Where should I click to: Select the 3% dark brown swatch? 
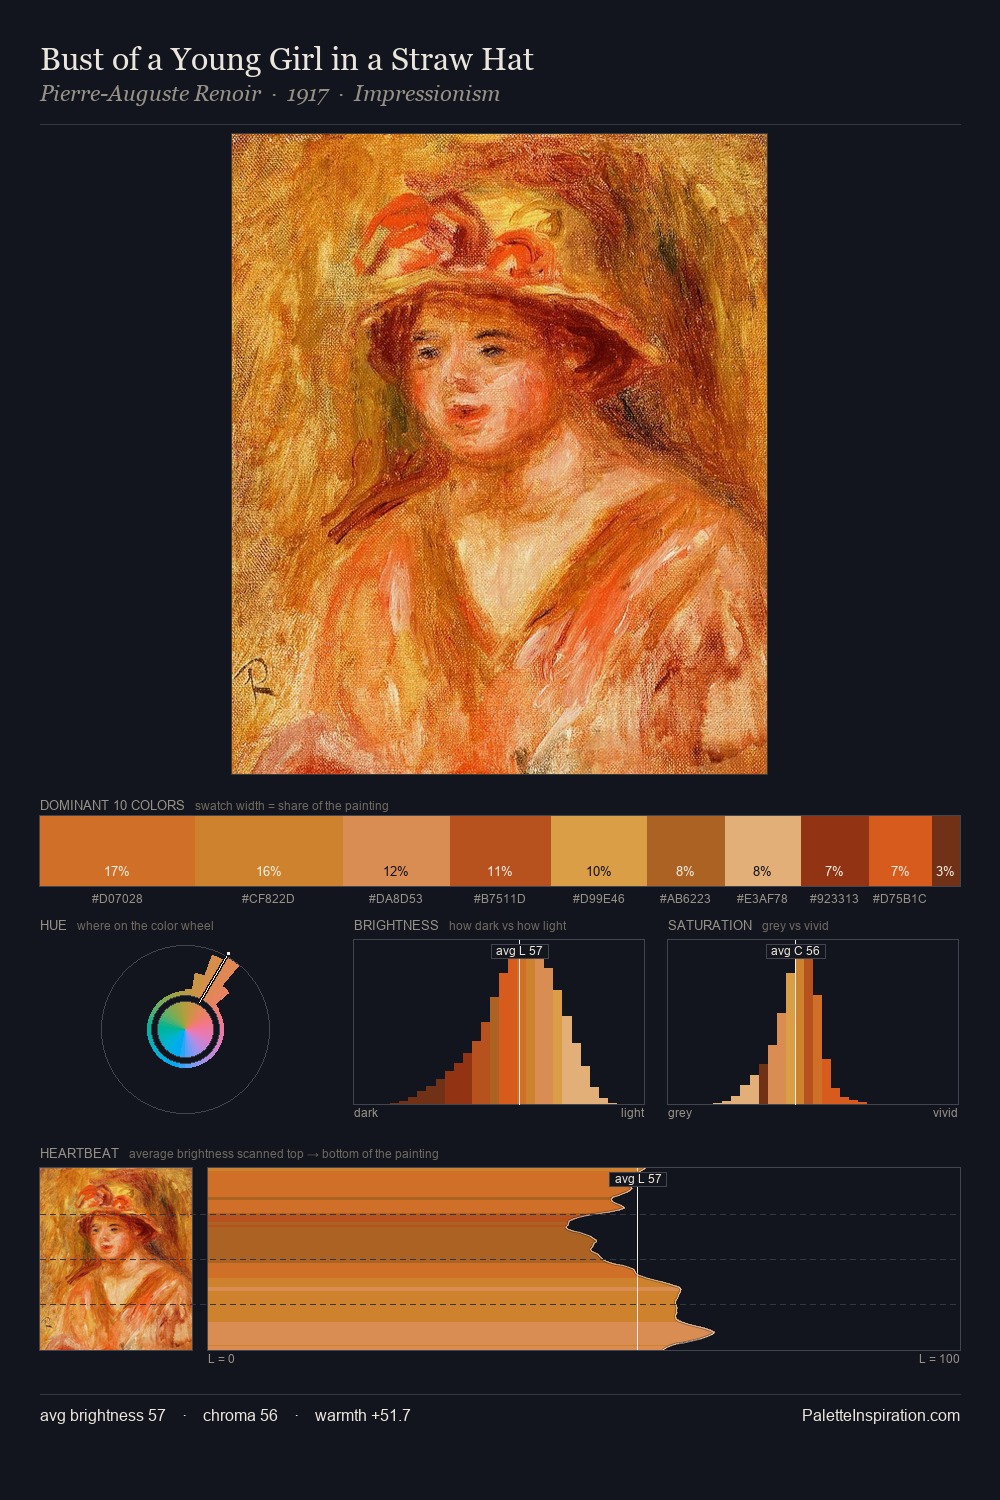946,851
